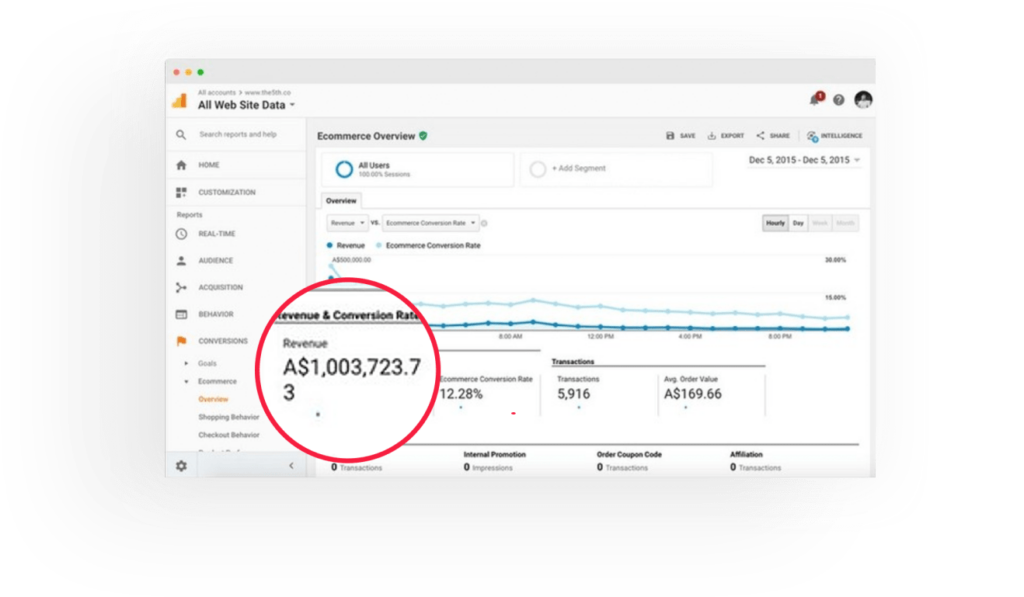Screen dimensions: 1024x597
Task: Click the Google Analytics logo
Action: click(x=180, y=100)
